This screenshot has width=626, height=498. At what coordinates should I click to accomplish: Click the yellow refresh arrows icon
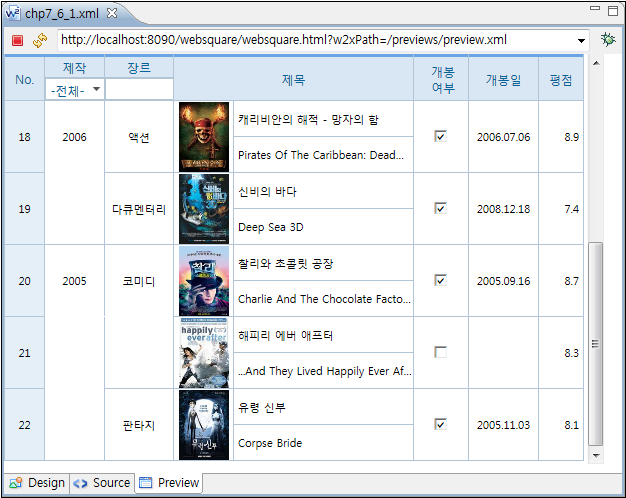click(40, 40)
